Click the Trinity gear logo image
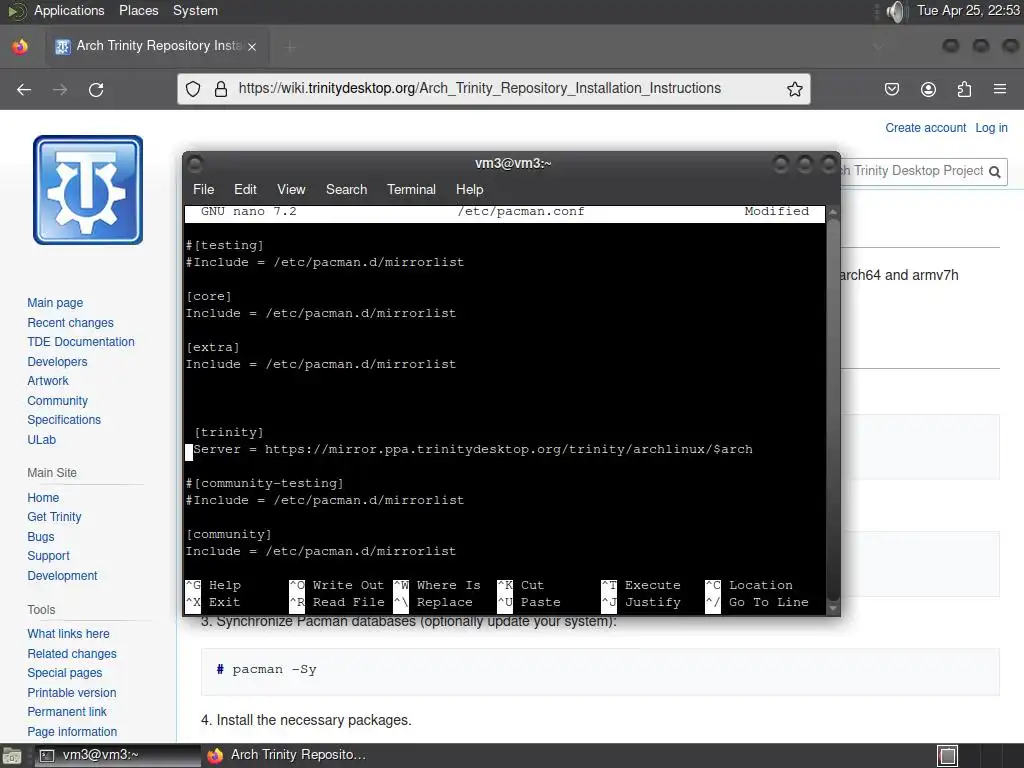Image resolution: width=1024 pixels, height=768 pixels. [88, 190]
